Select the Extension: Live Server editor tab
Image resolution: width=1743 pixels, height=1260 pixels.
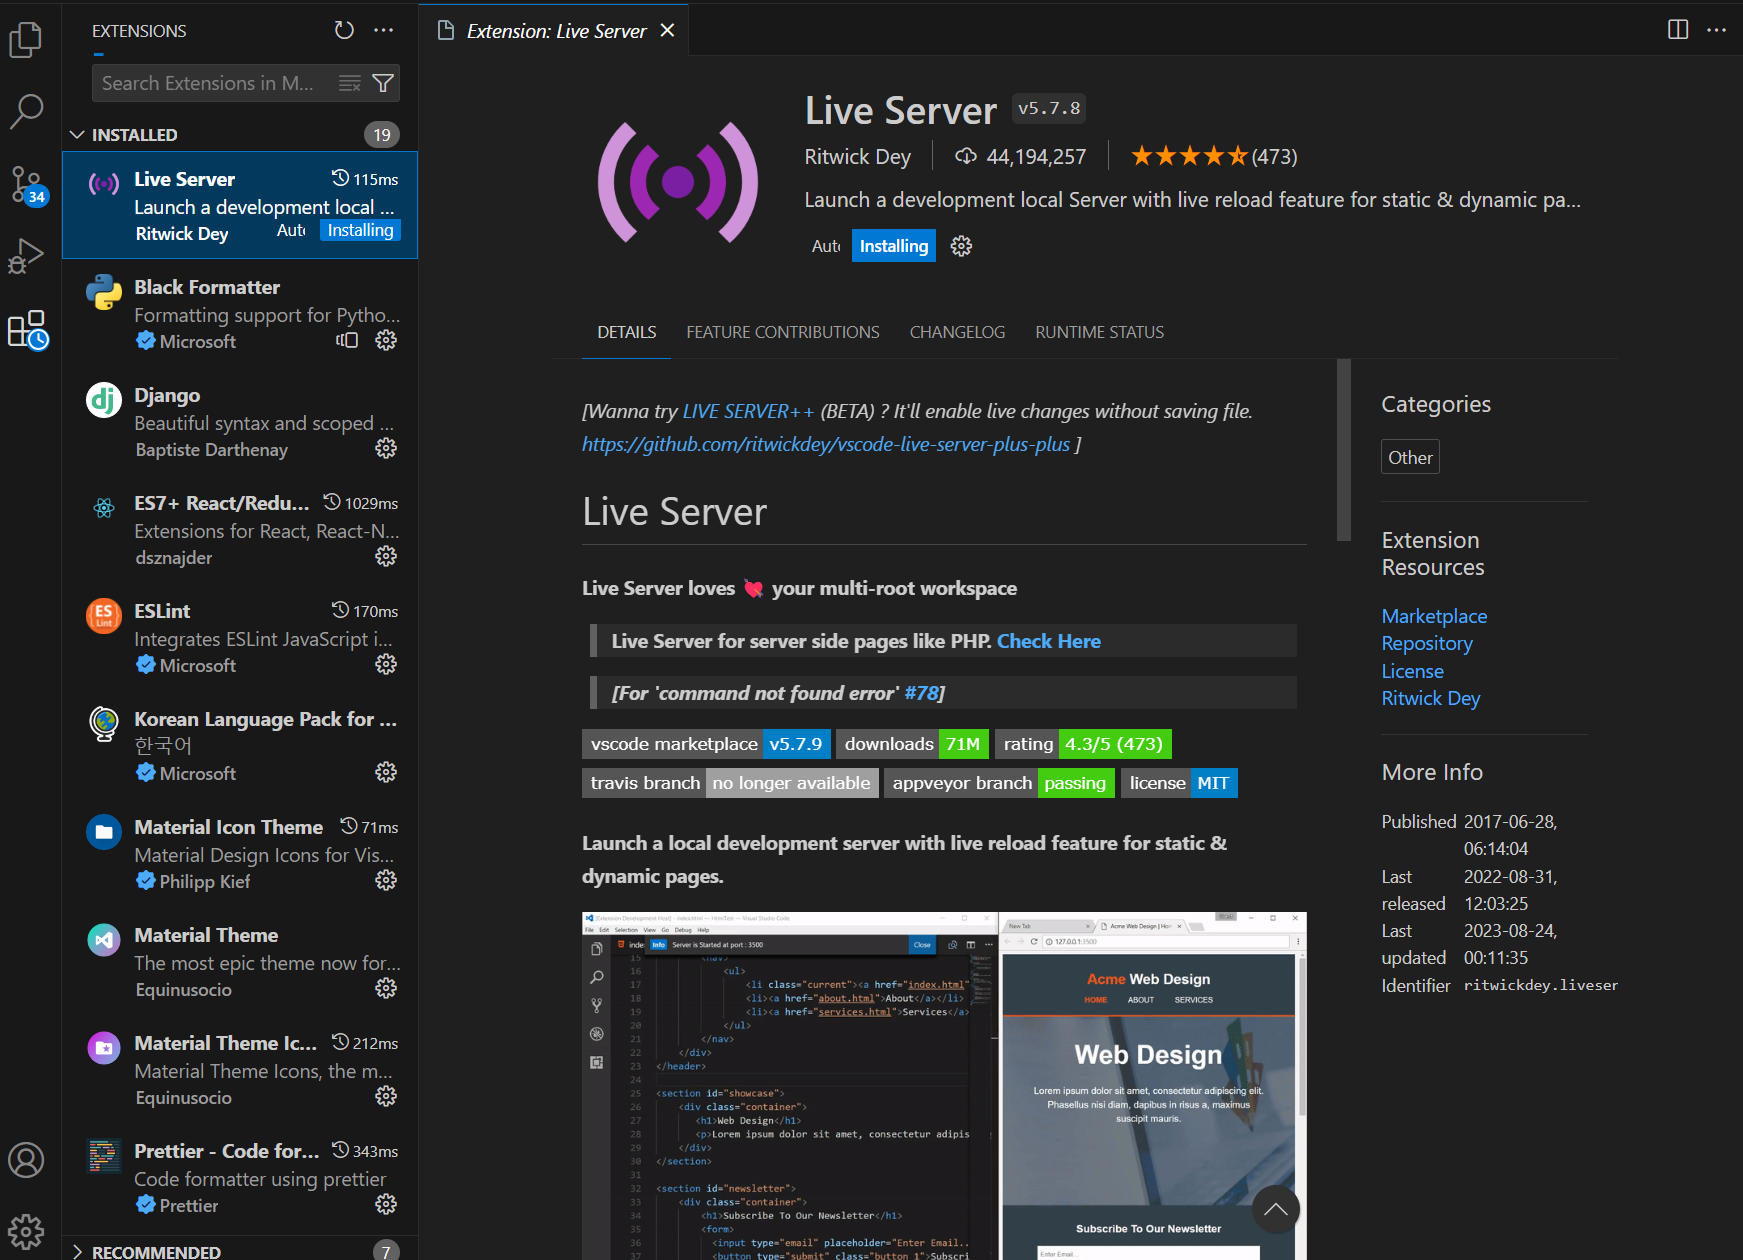coord(555,31)
